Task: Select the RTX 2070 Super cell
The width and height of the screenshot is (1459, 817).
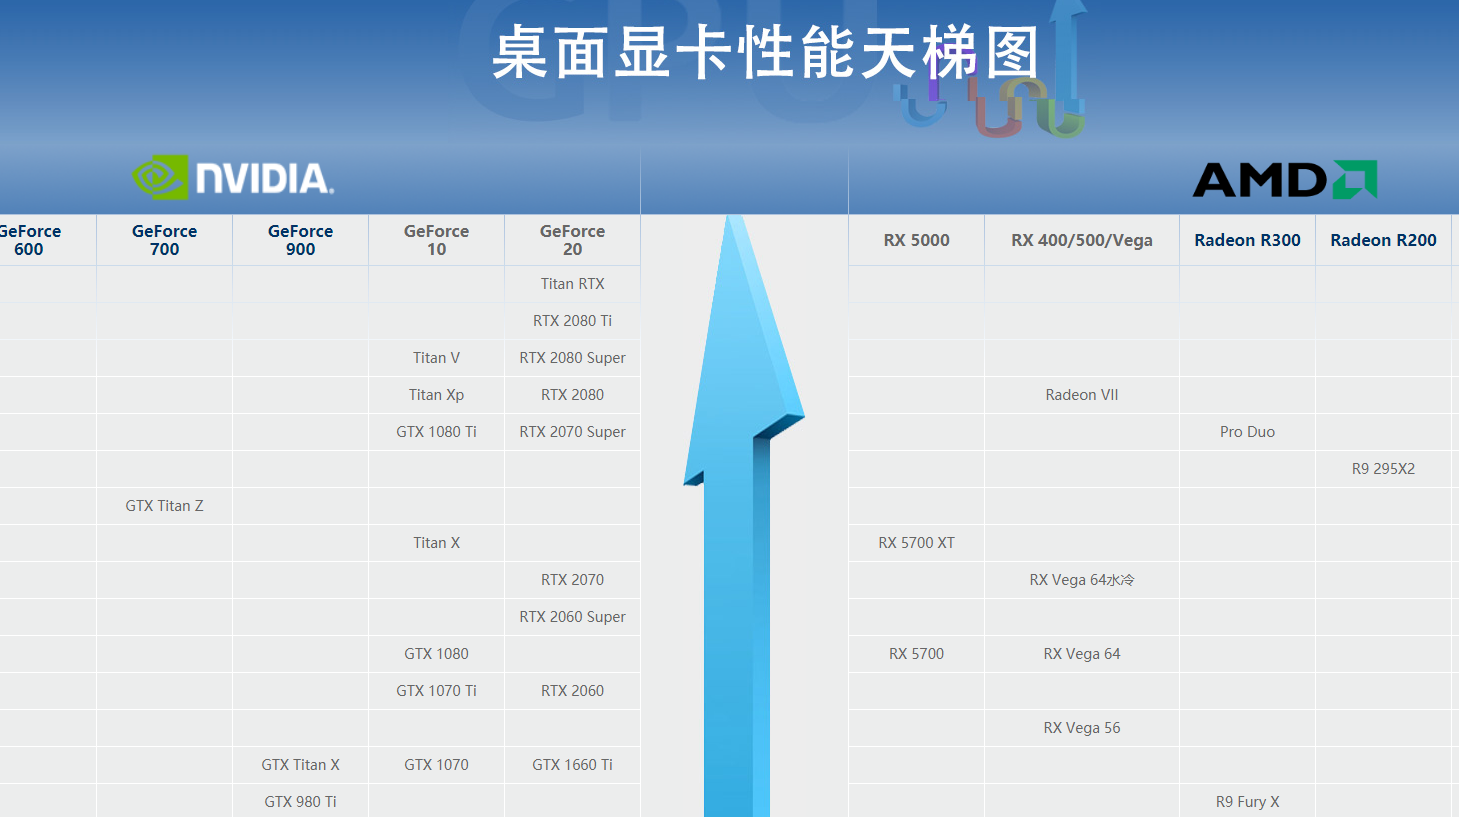Action: tap(573, 432)
